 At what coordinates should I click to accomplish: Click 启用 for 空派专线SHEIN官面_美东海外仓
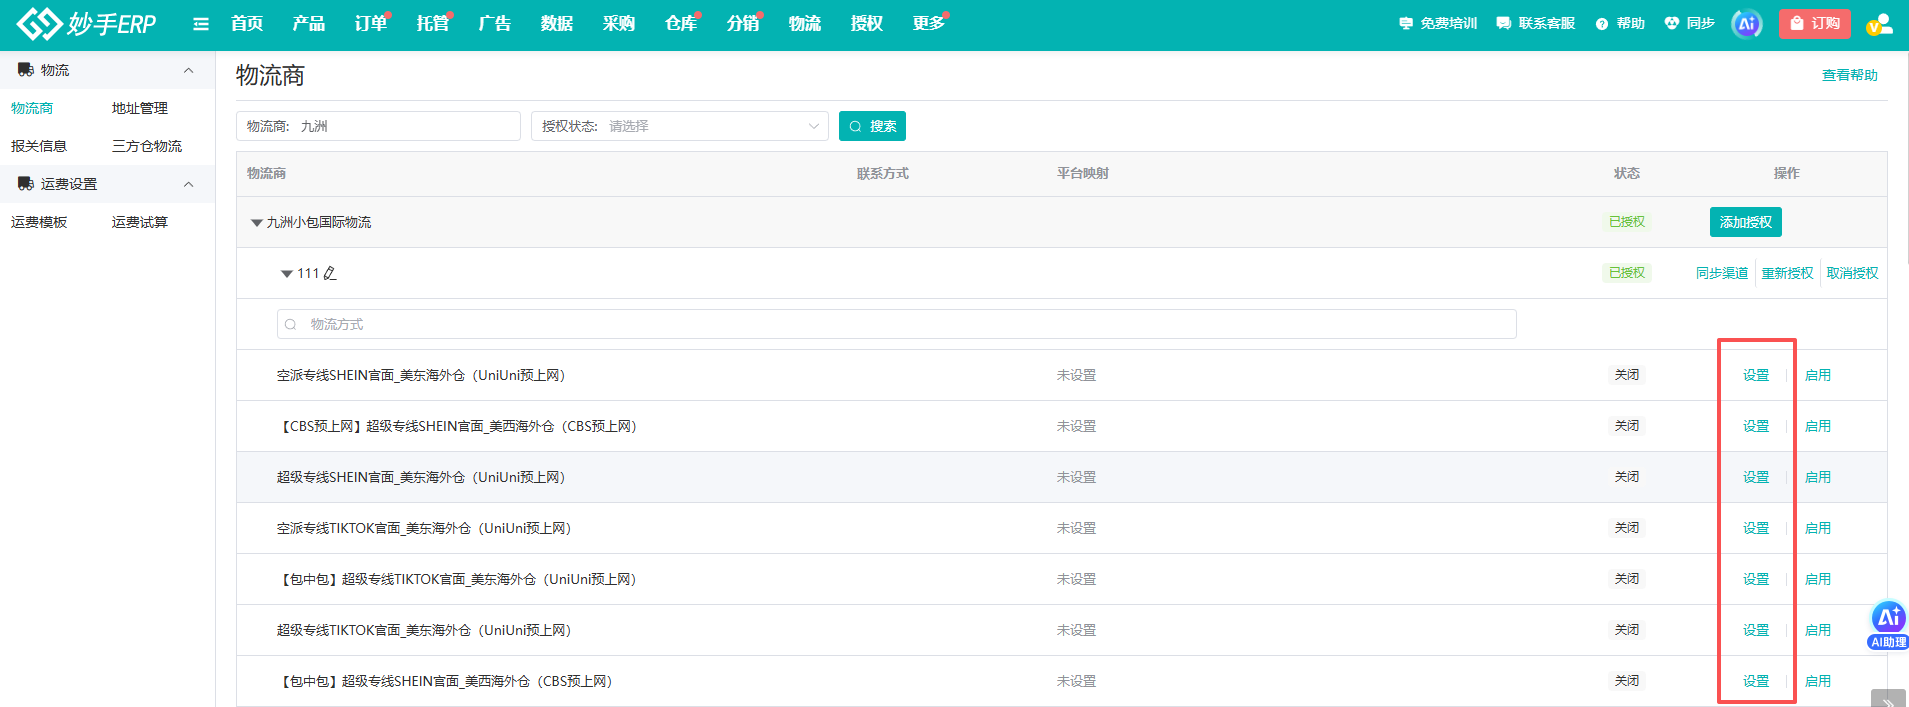pos(1818,375)
